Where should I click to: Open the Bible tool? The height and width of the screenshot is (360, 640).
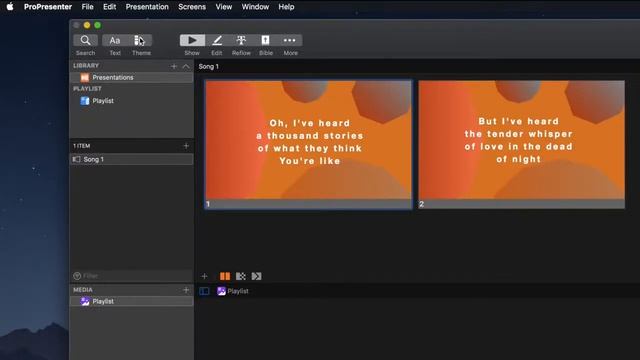point(266,40)
